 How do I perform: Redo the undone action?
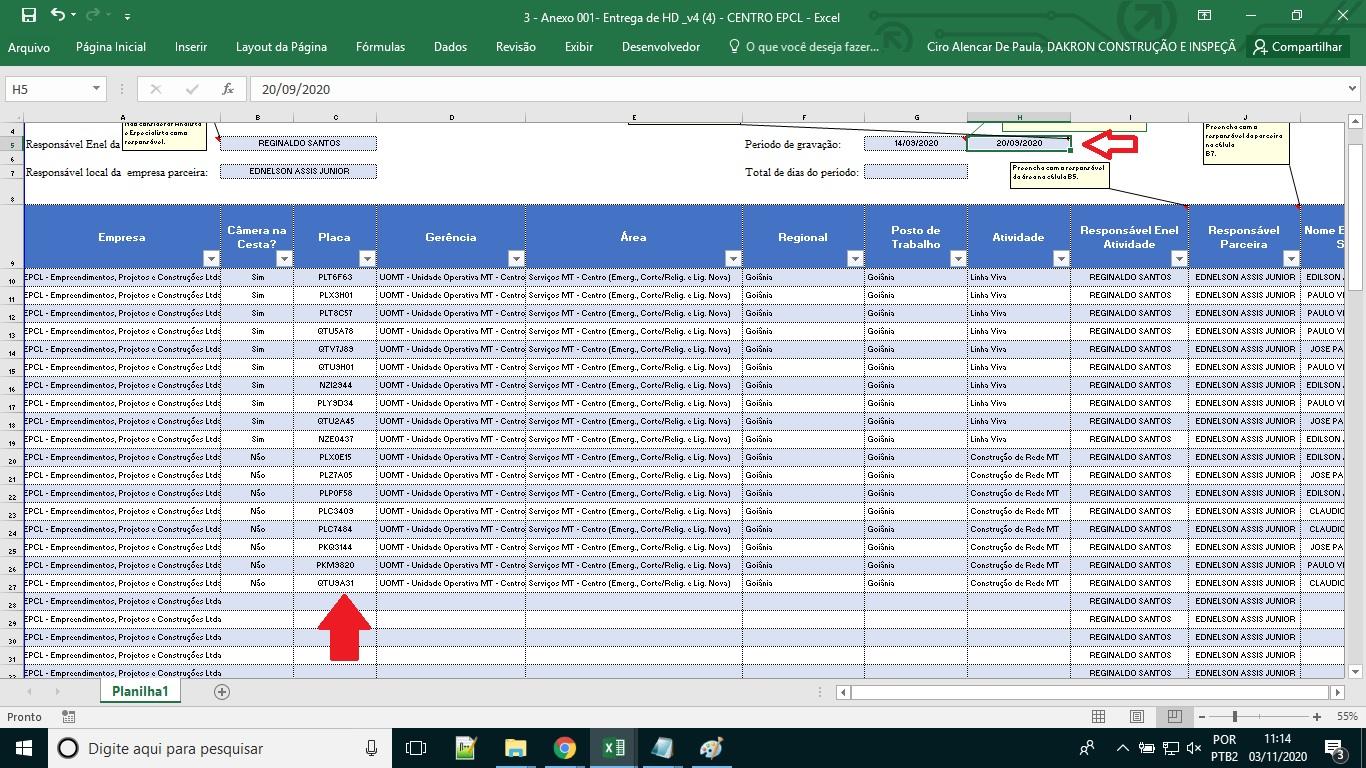coord(93,16)
